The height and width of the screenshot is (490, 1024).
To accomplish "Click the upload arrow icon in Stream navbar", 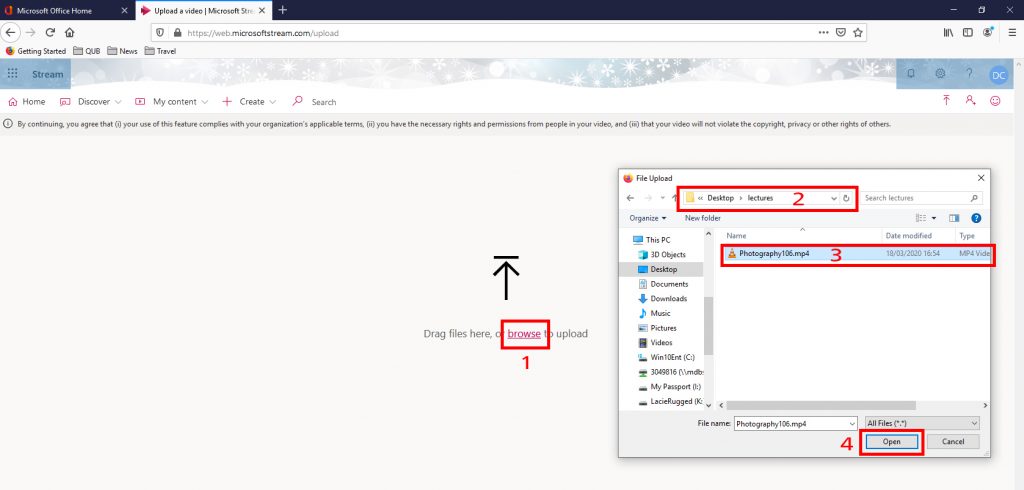I will pos(946,101).
